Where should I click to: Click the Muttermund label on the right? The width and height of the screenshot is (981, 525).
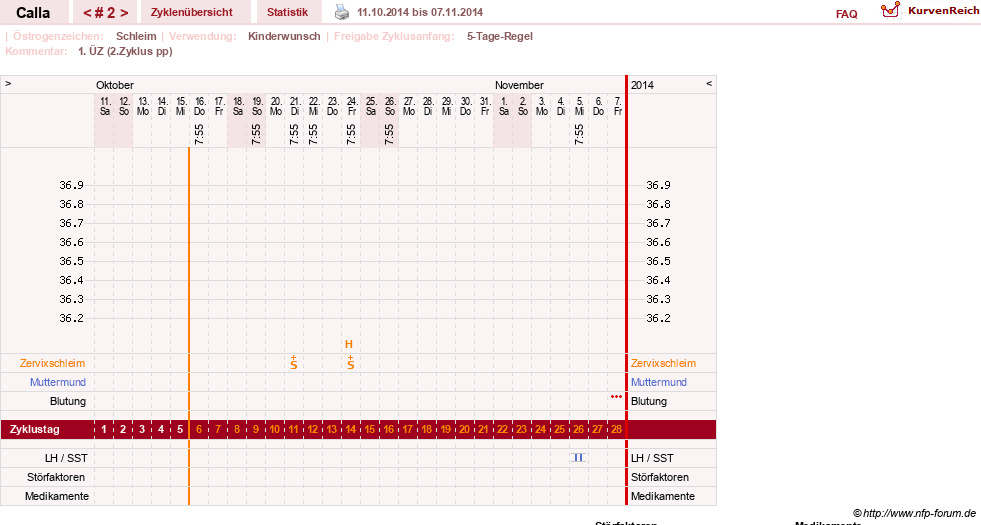[659, 382]
